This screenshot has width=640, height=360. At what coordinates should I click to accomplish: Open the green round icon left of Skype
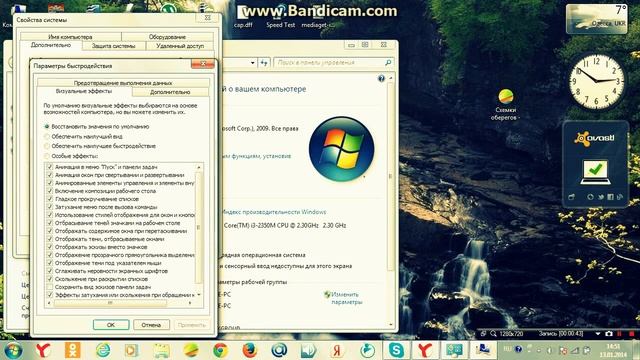(367, 350)
